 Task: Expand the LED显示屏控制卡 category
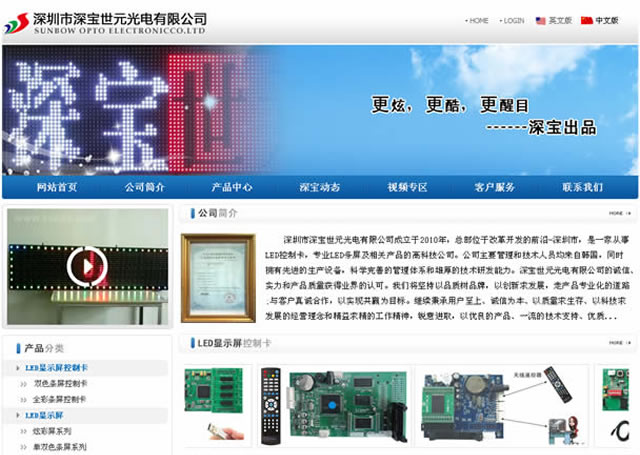click(56, 368)
